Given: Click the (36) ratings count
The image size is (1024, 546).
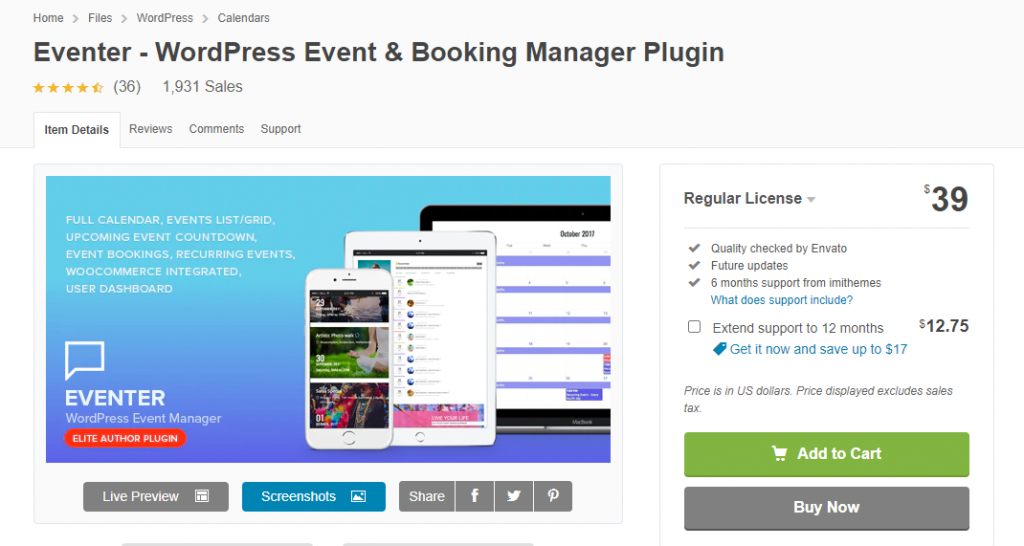Looking at the screenshot, I should click(x=127, y=86).
